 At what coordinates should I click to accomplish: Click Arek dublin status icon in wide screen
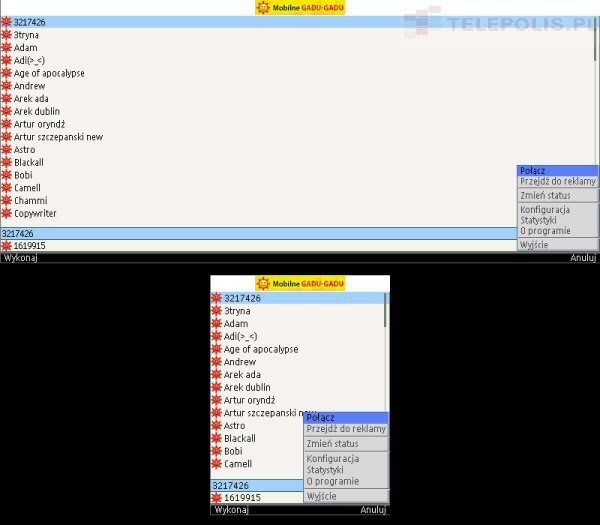coord(7,111)
